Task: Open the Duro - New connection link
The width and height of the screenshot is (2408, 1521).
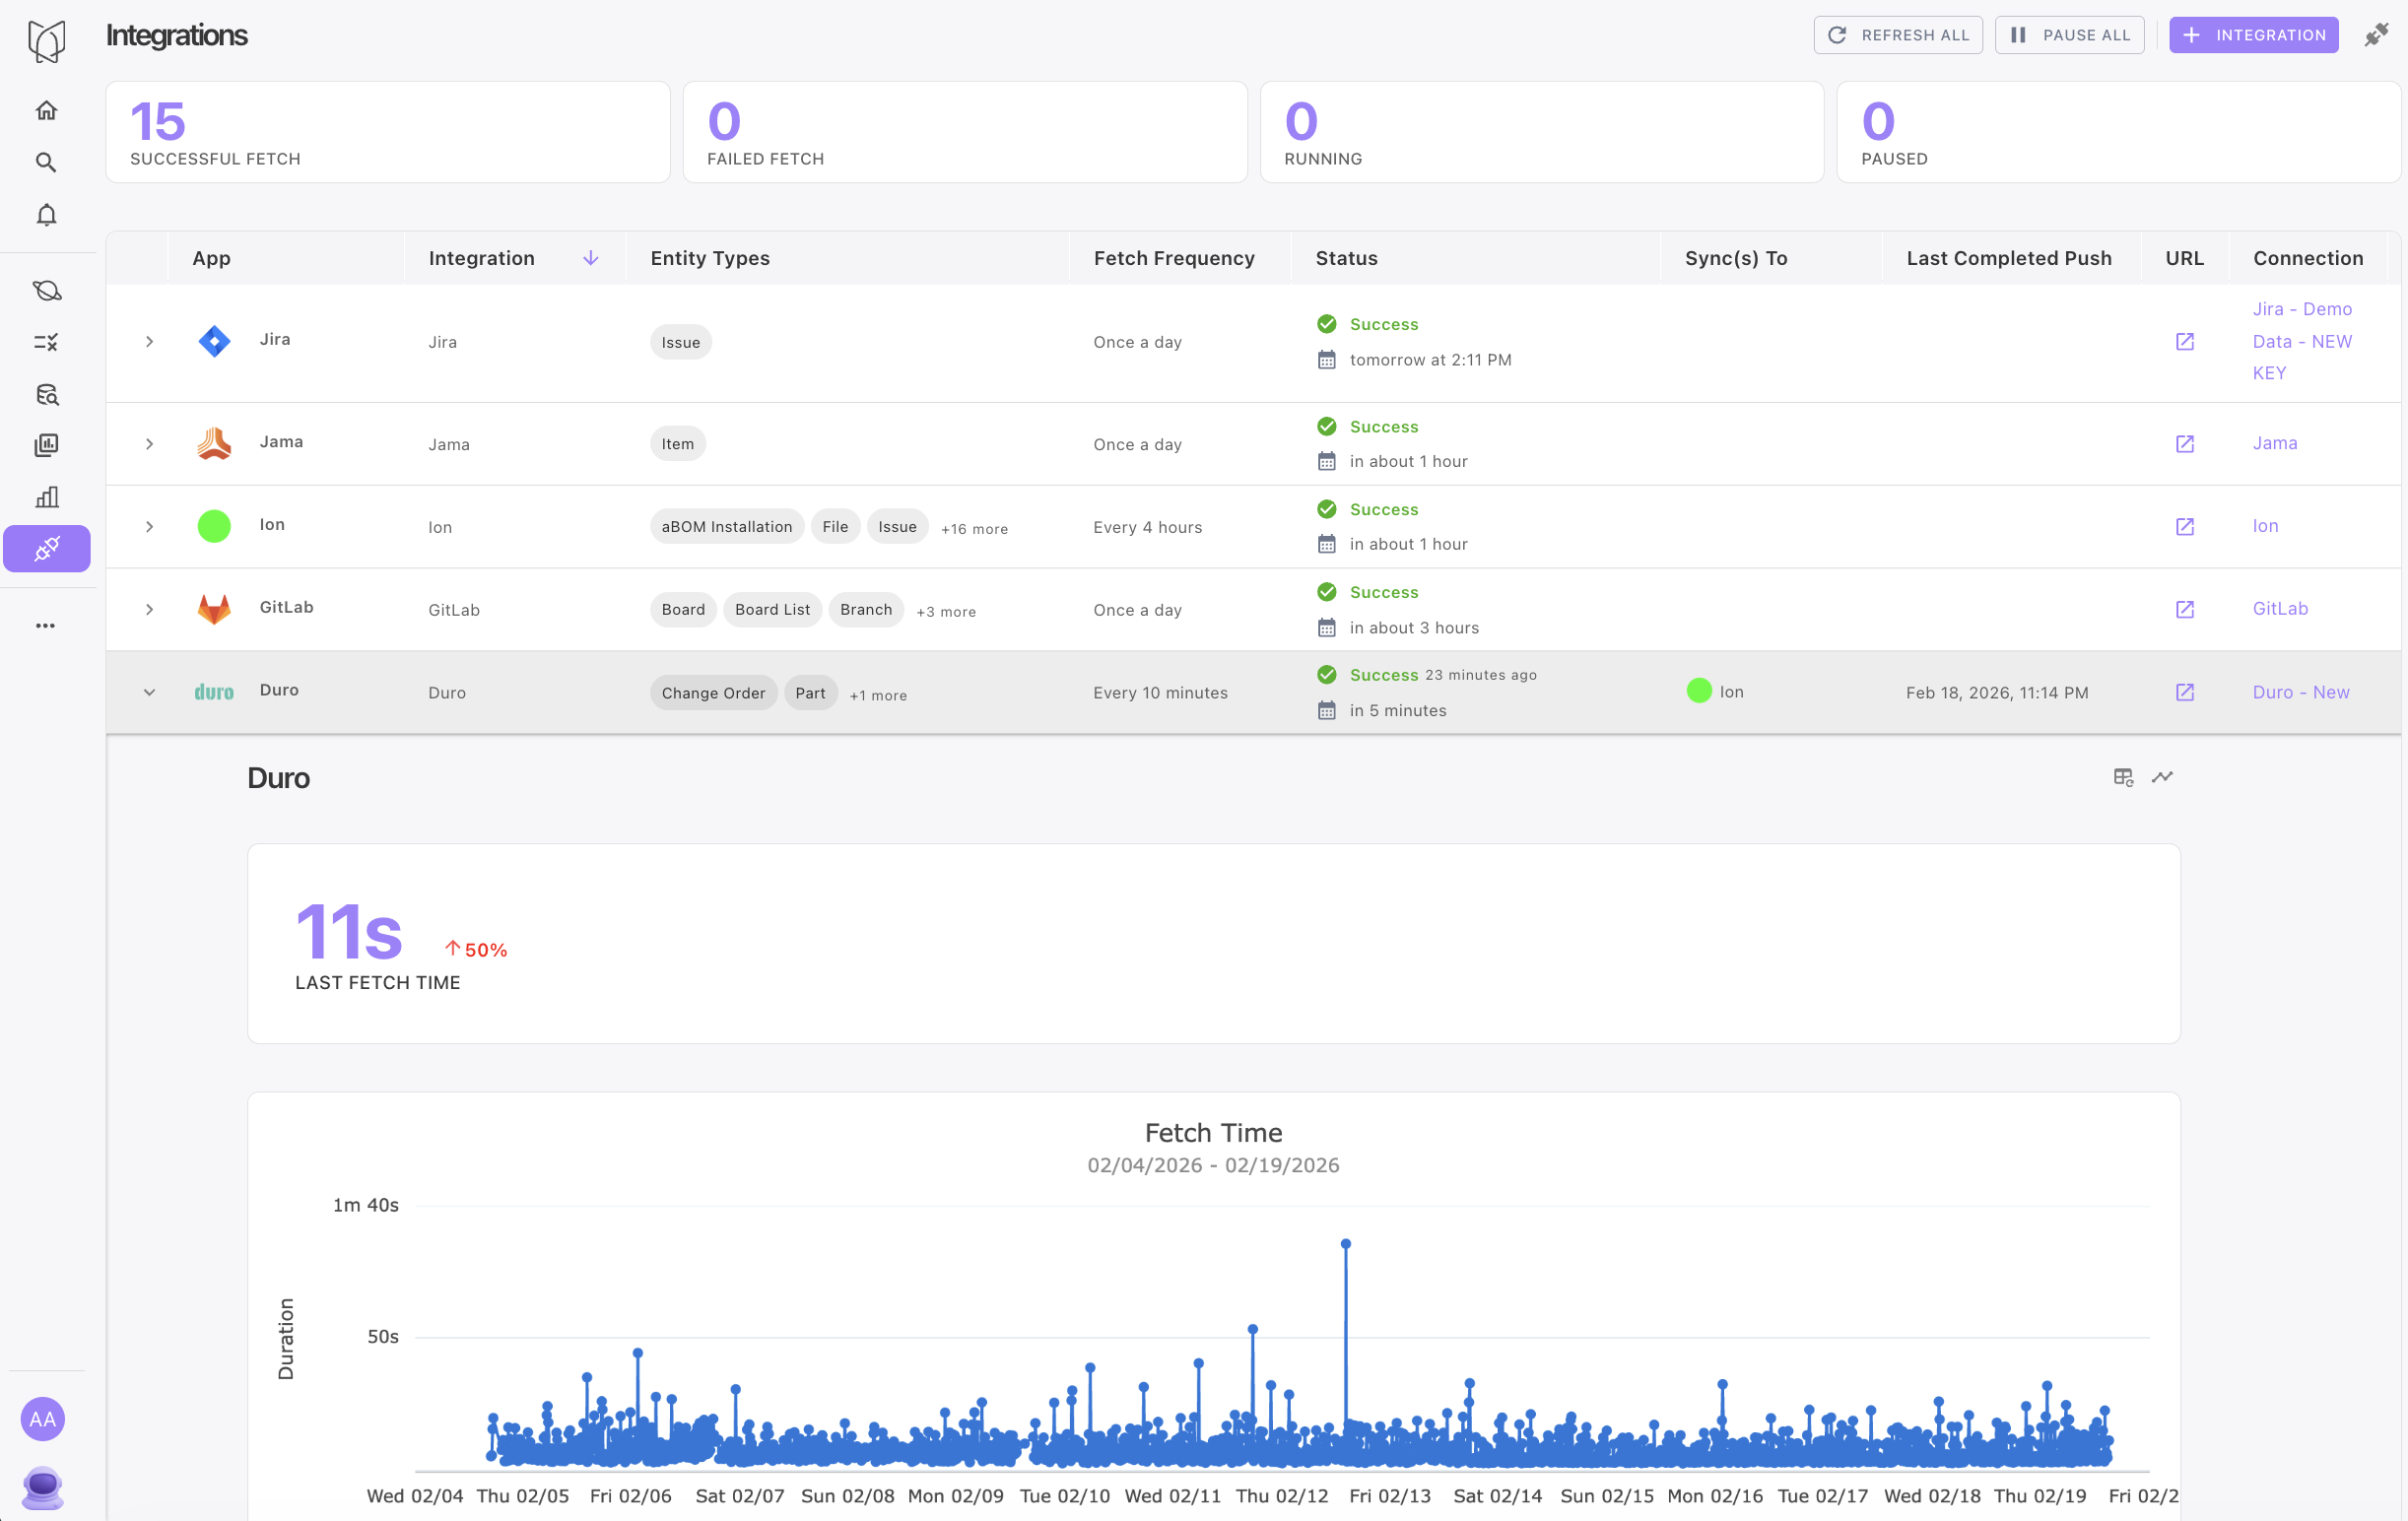Action: [2300, 692]
